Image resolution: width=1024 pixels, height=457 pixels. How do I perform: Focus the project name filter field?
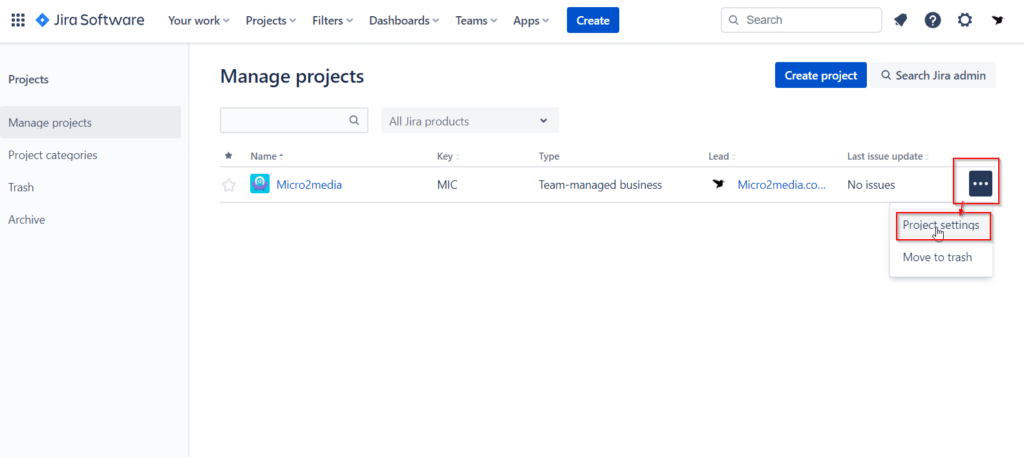tap(294, 121)
